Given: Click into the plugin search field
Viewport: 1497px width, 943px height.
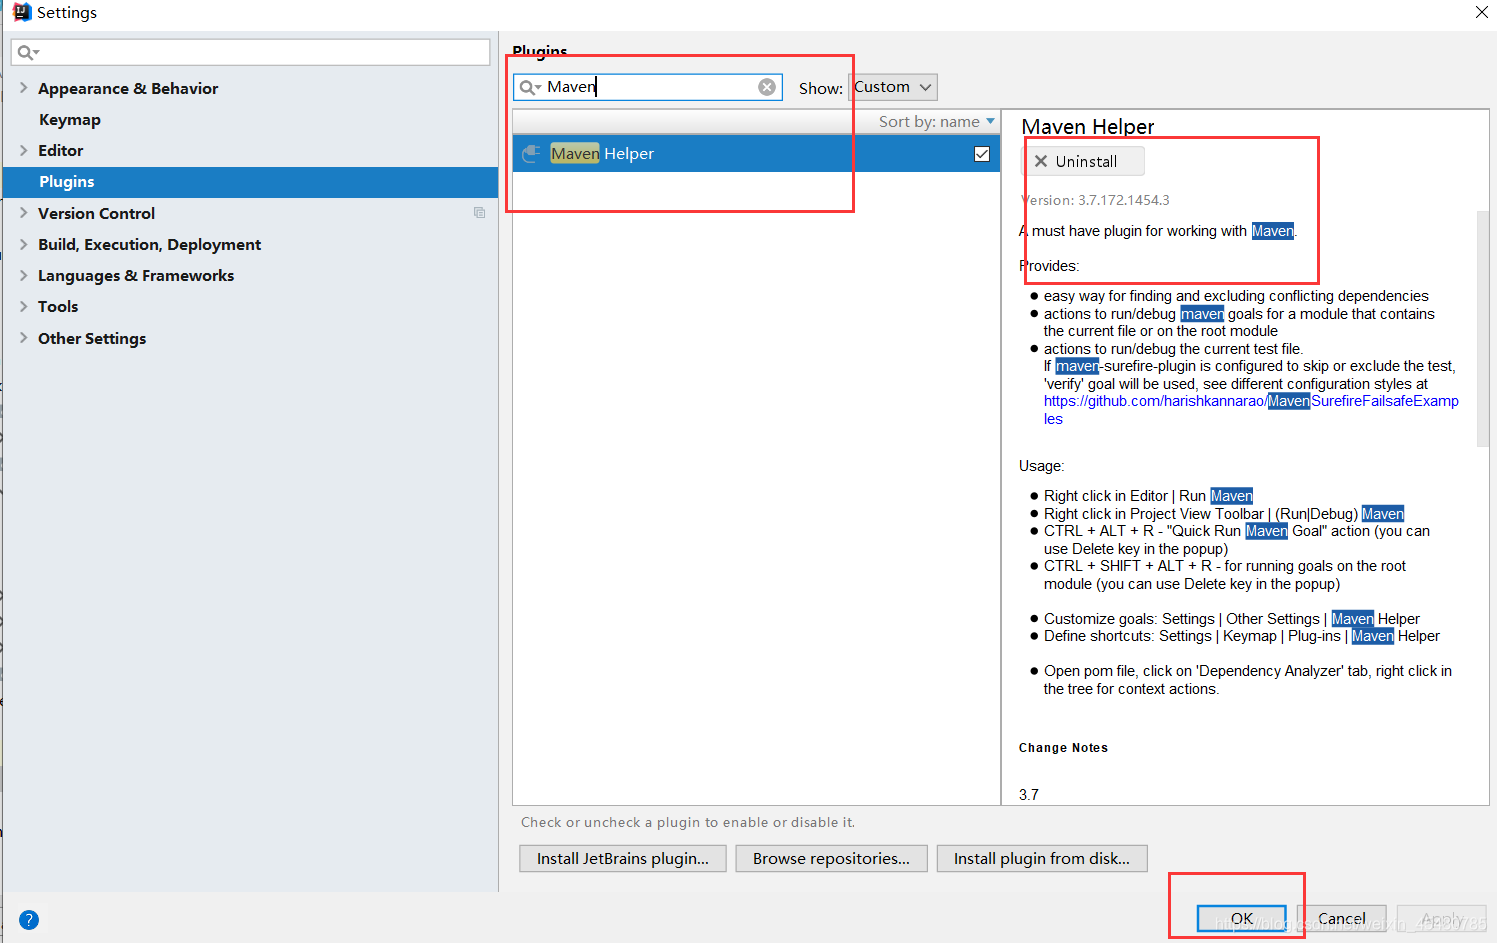Looking at the screenshot, I should point(650,87).
